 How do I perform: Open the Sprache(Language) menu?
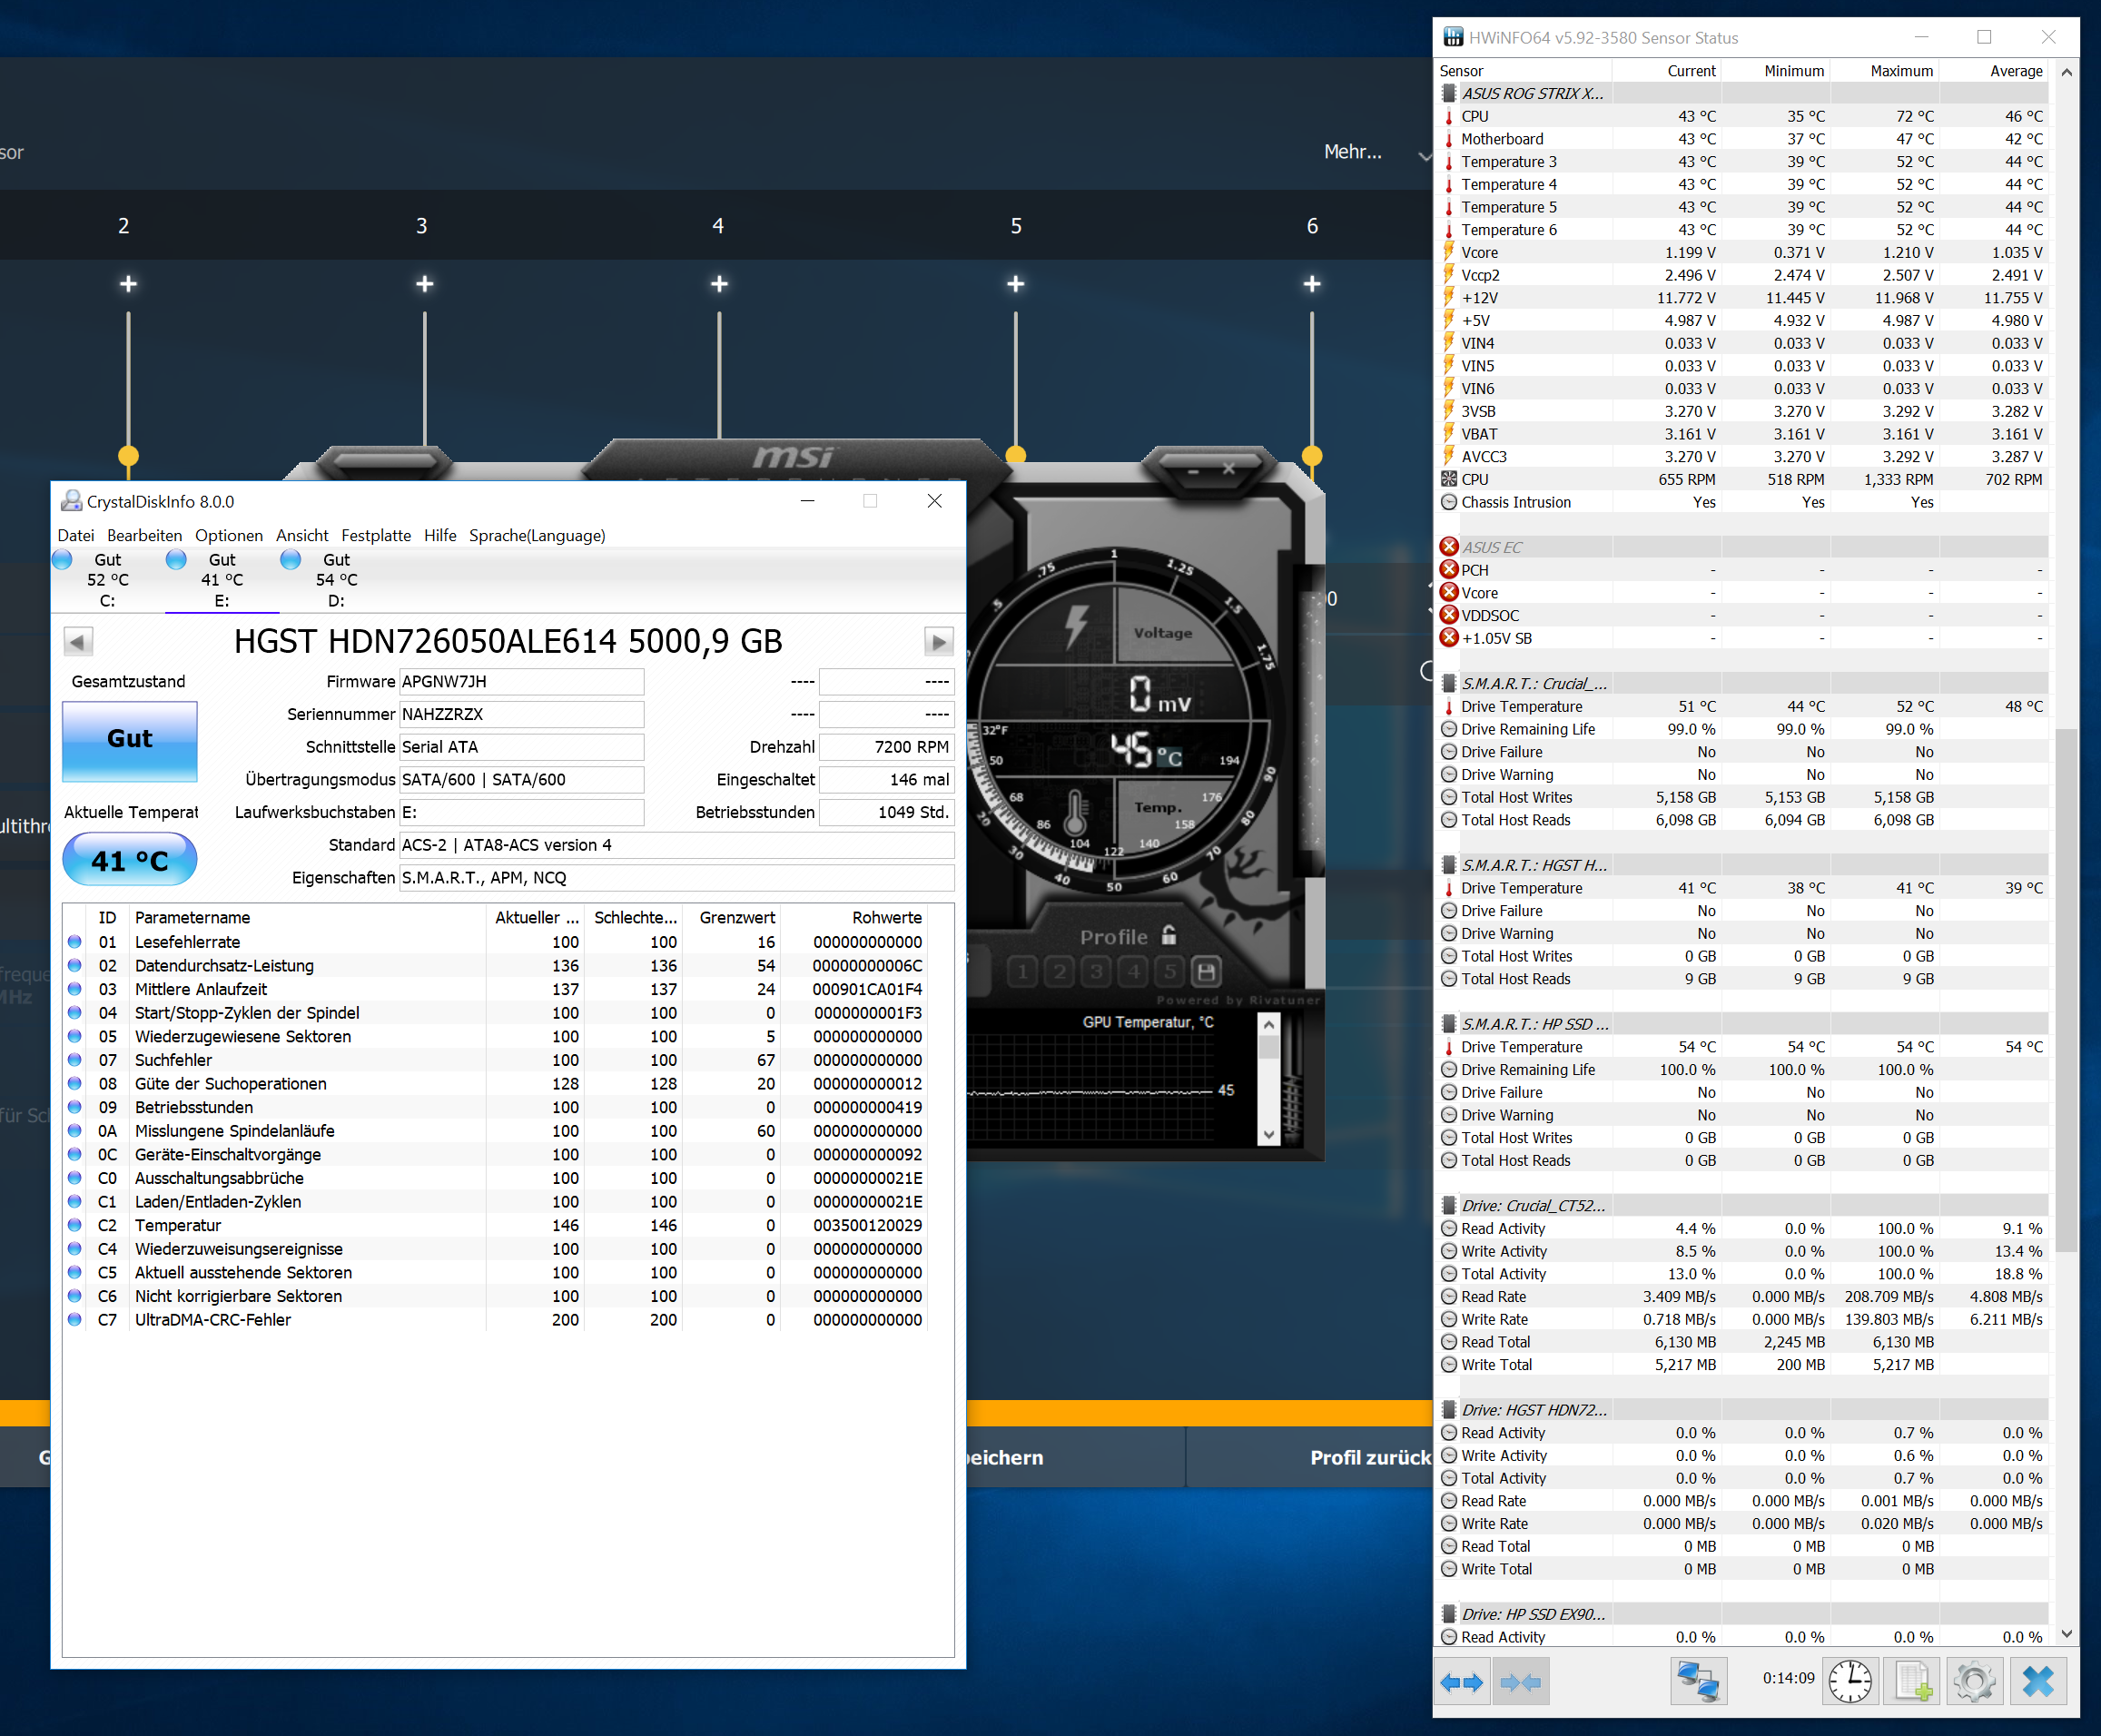[536, 536]
